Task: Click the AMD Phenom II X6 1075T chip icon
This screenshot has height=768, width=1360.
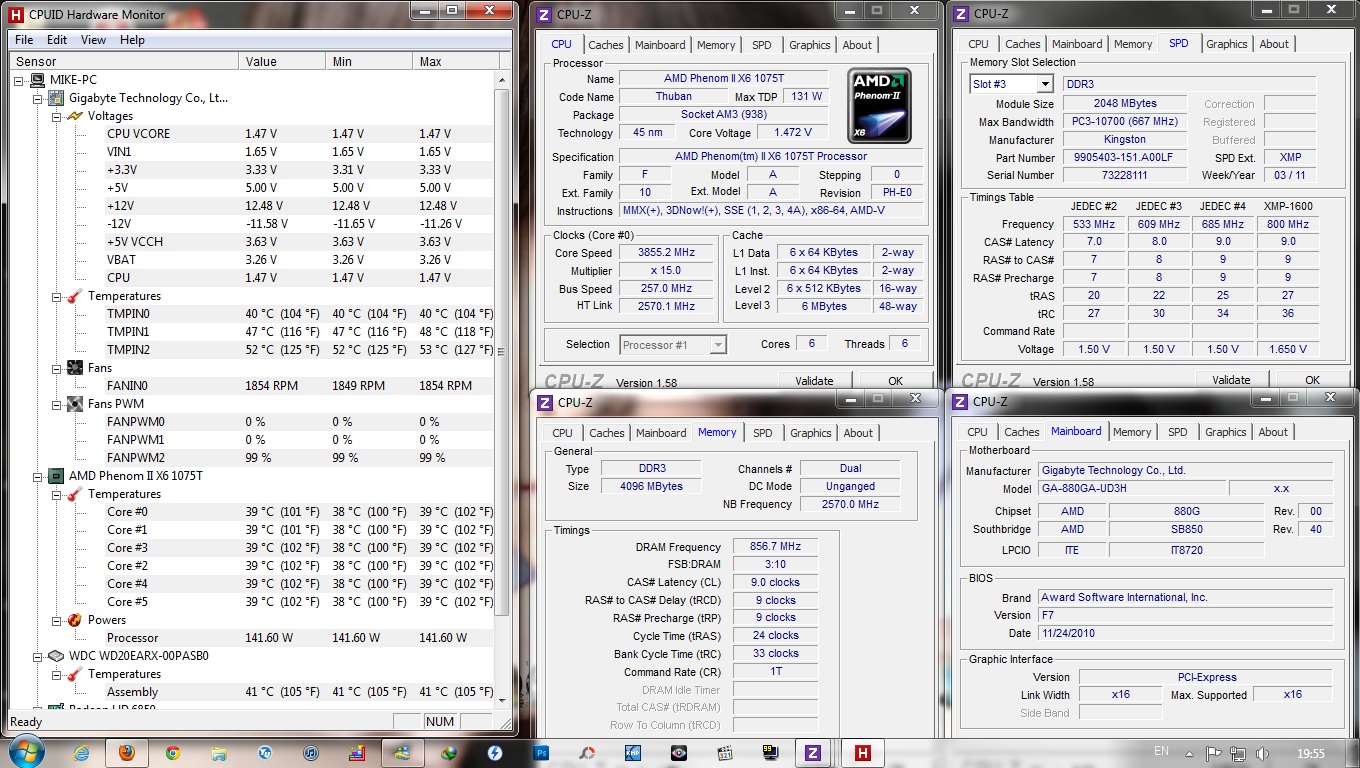Action: pos(56,476)
